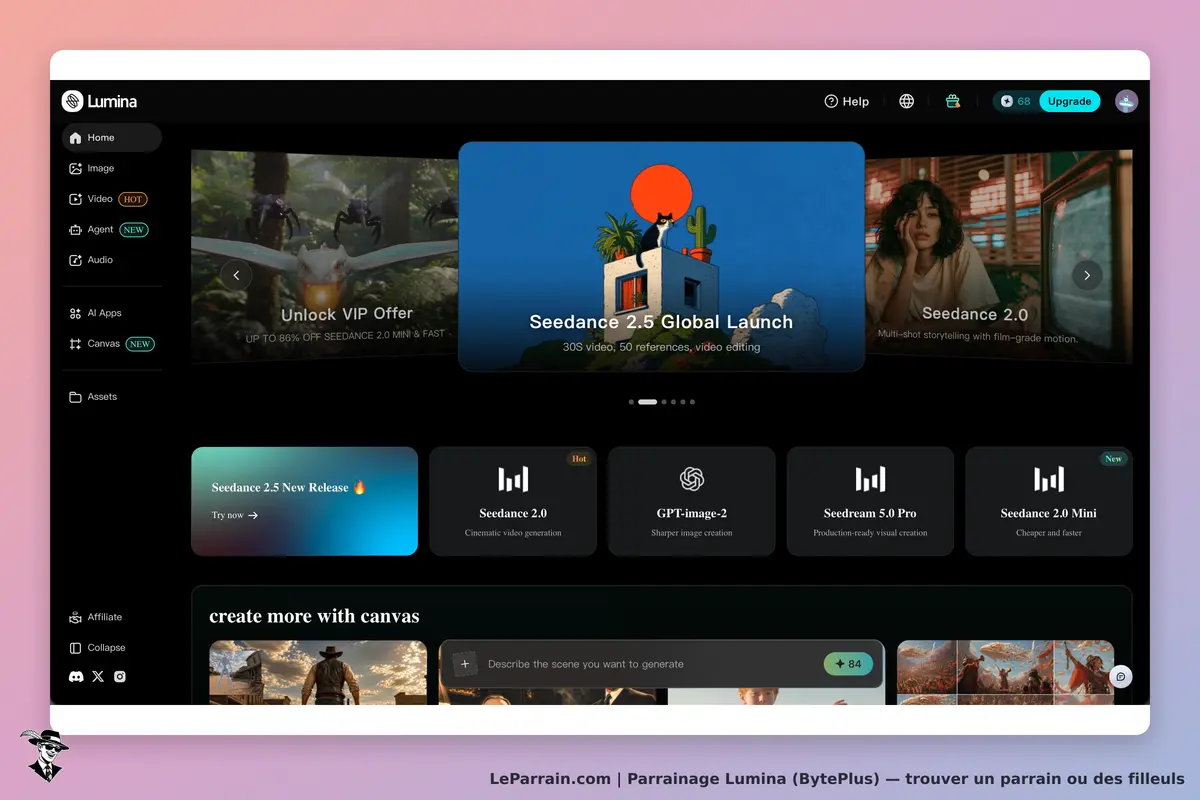Open the Seedance 2.0 model card
1200x800 pixels.
coord(513,501)
